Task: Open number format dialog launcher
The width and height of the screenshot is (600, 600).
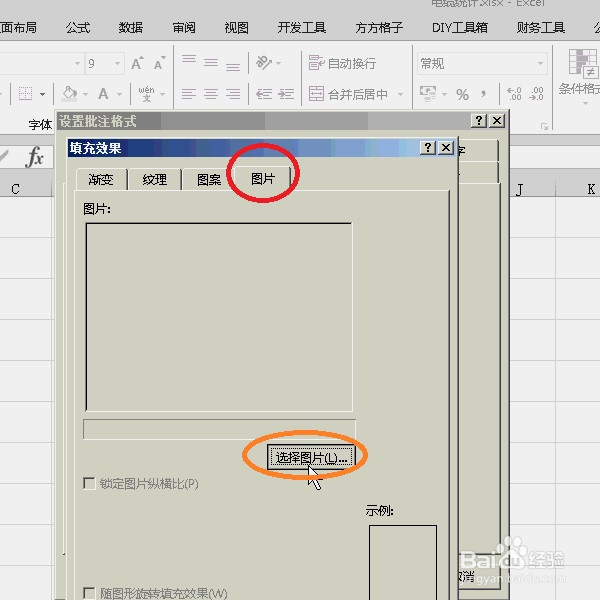Action: click(x=545, y=126)
